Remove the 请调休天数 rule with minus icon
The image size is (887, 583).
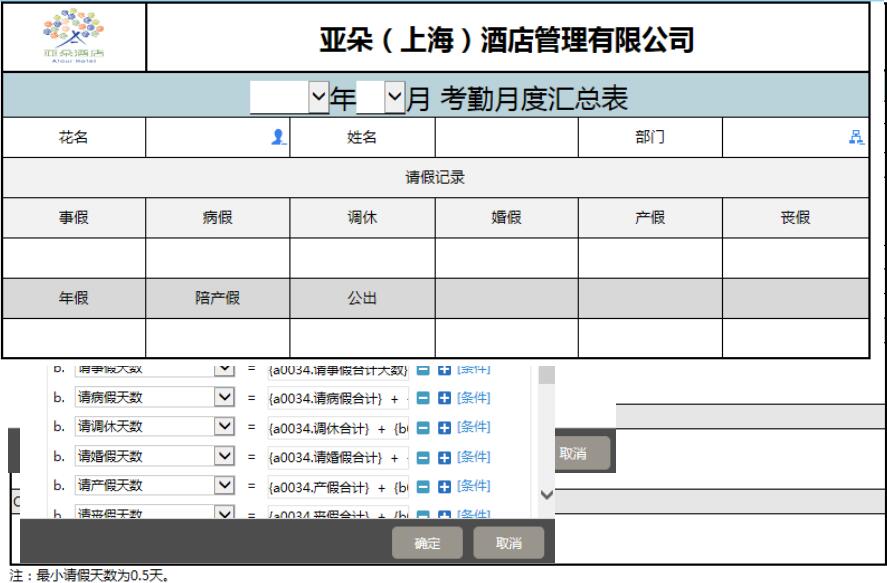click(x=423, y=427)
